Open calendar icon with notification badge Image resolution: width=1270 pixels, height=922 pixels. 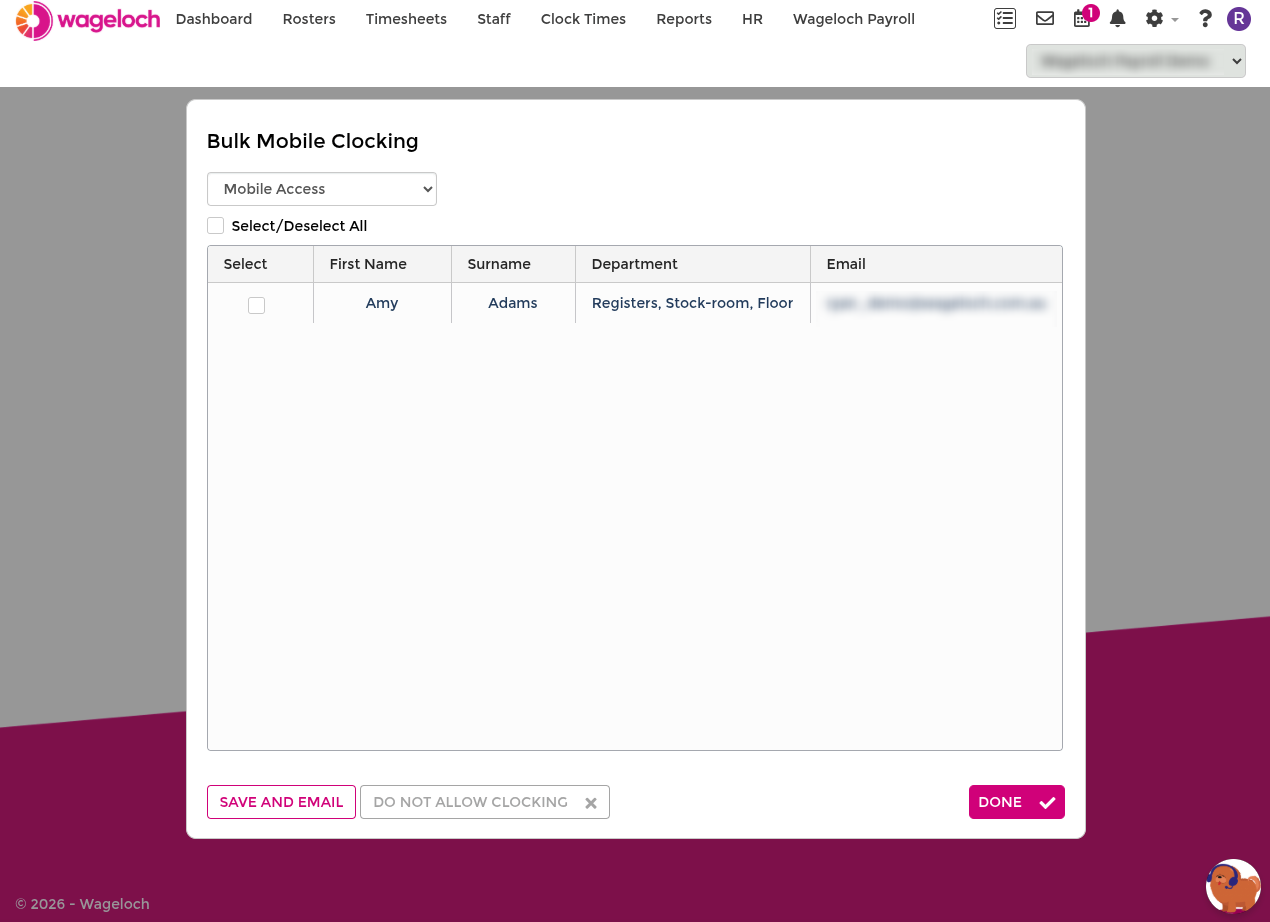[x=1084, y=17]
